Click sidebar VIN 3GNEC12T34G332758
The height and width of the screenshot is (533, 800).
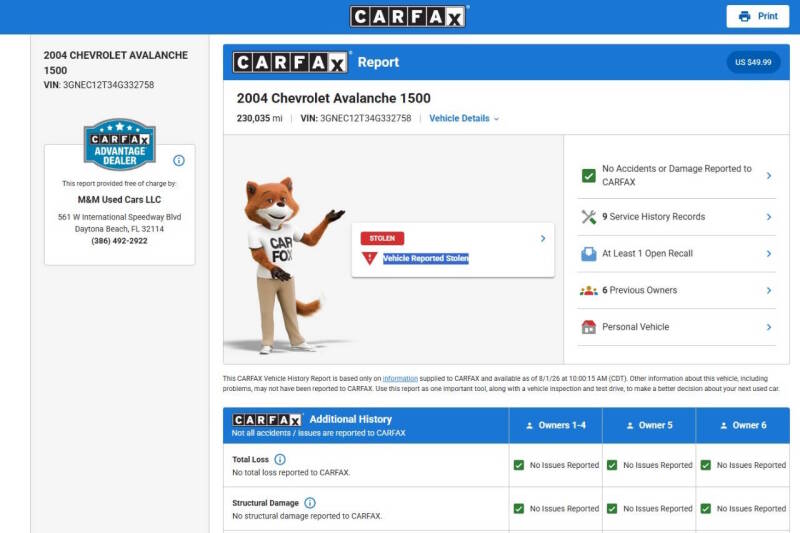click(x=98, y=85)
